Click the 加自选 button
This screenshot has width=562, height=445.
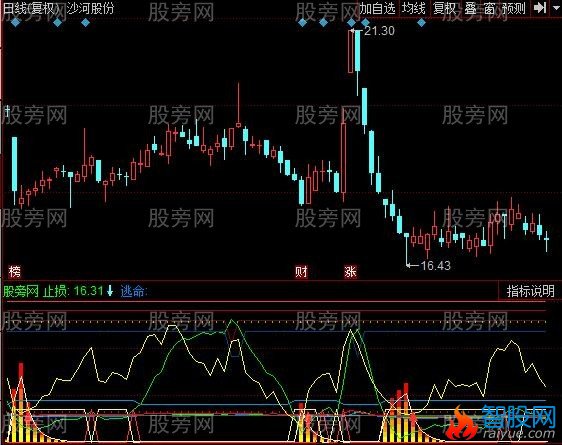pyautogui.click(x=377, y=8)
